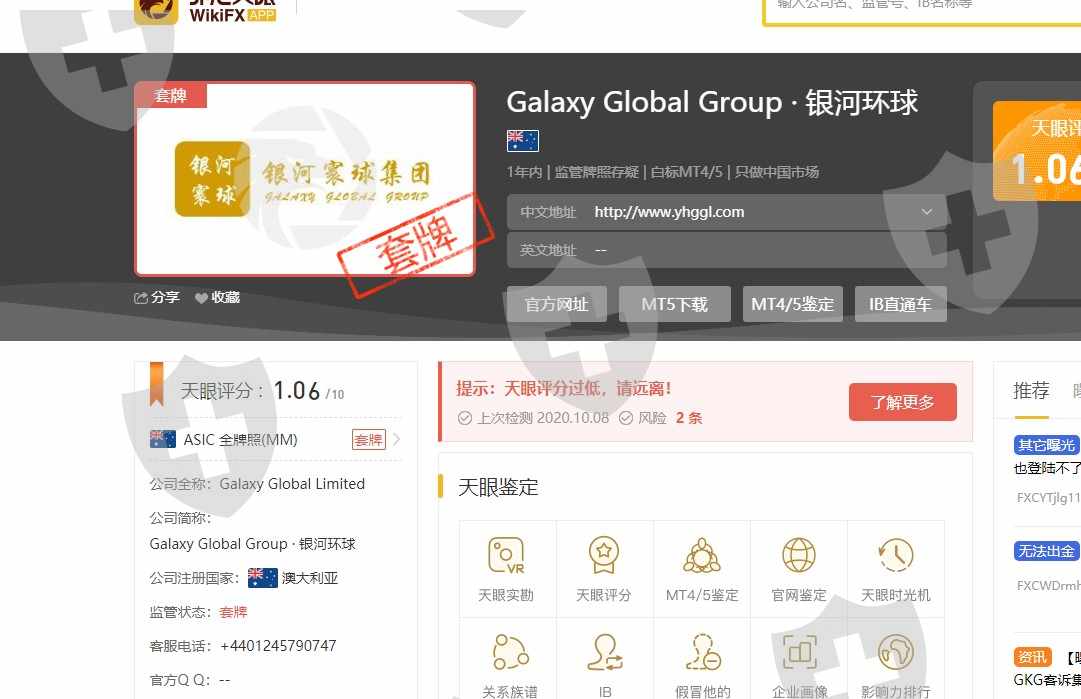This screenshot has width=1081, height=699.
Task: Click the 监管牌照存疑 tag text
Action: 596,172
